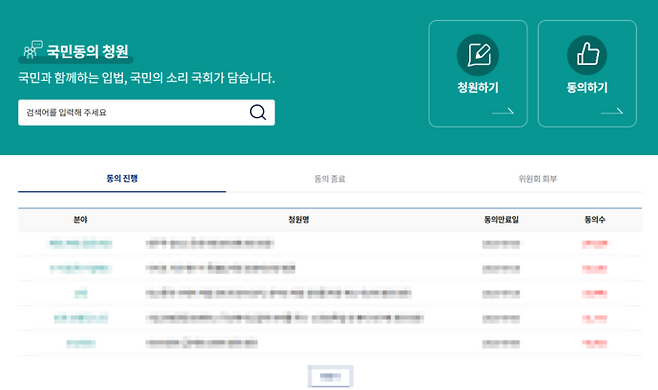Viewport: 658px width, 390px height.
Task: Select the 동의 진행 tab
Action: (122, 179)
